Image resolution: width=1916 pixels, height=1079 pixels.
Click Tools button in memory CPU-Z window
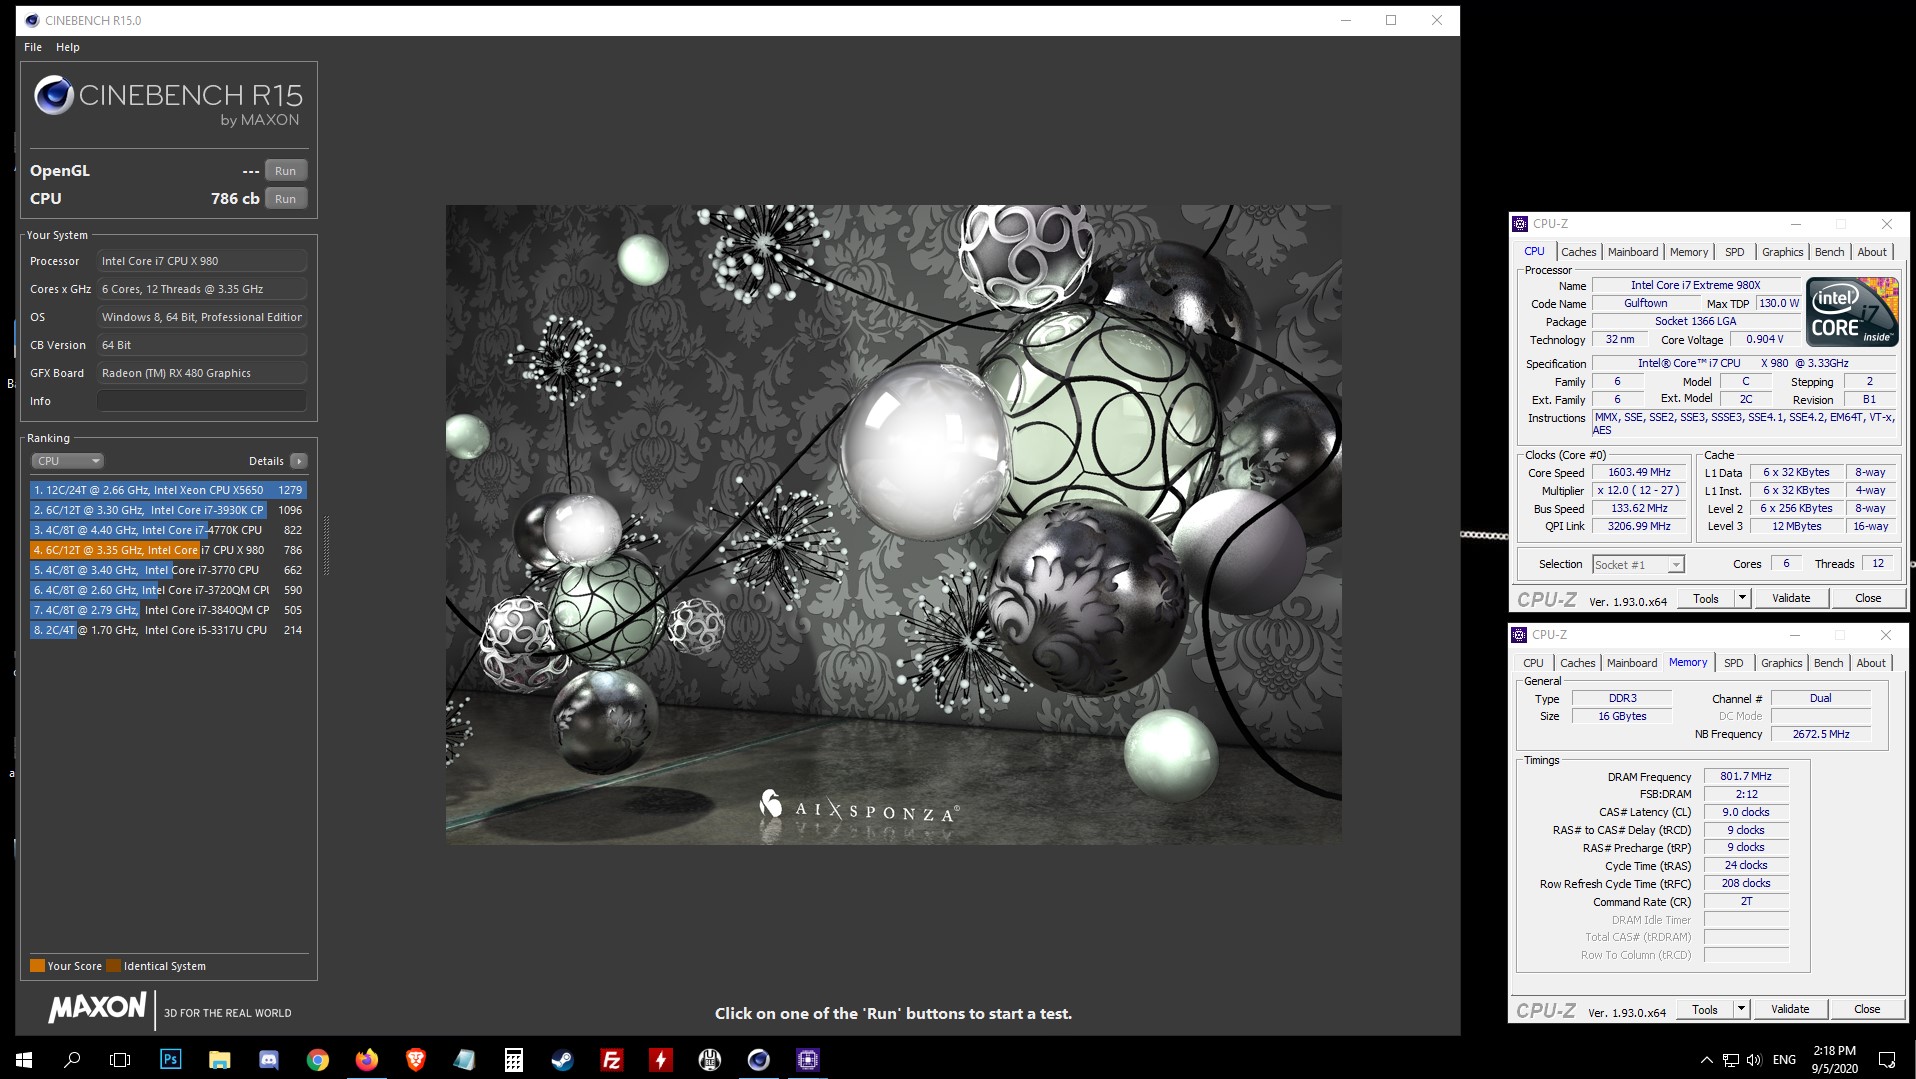1705,1009
